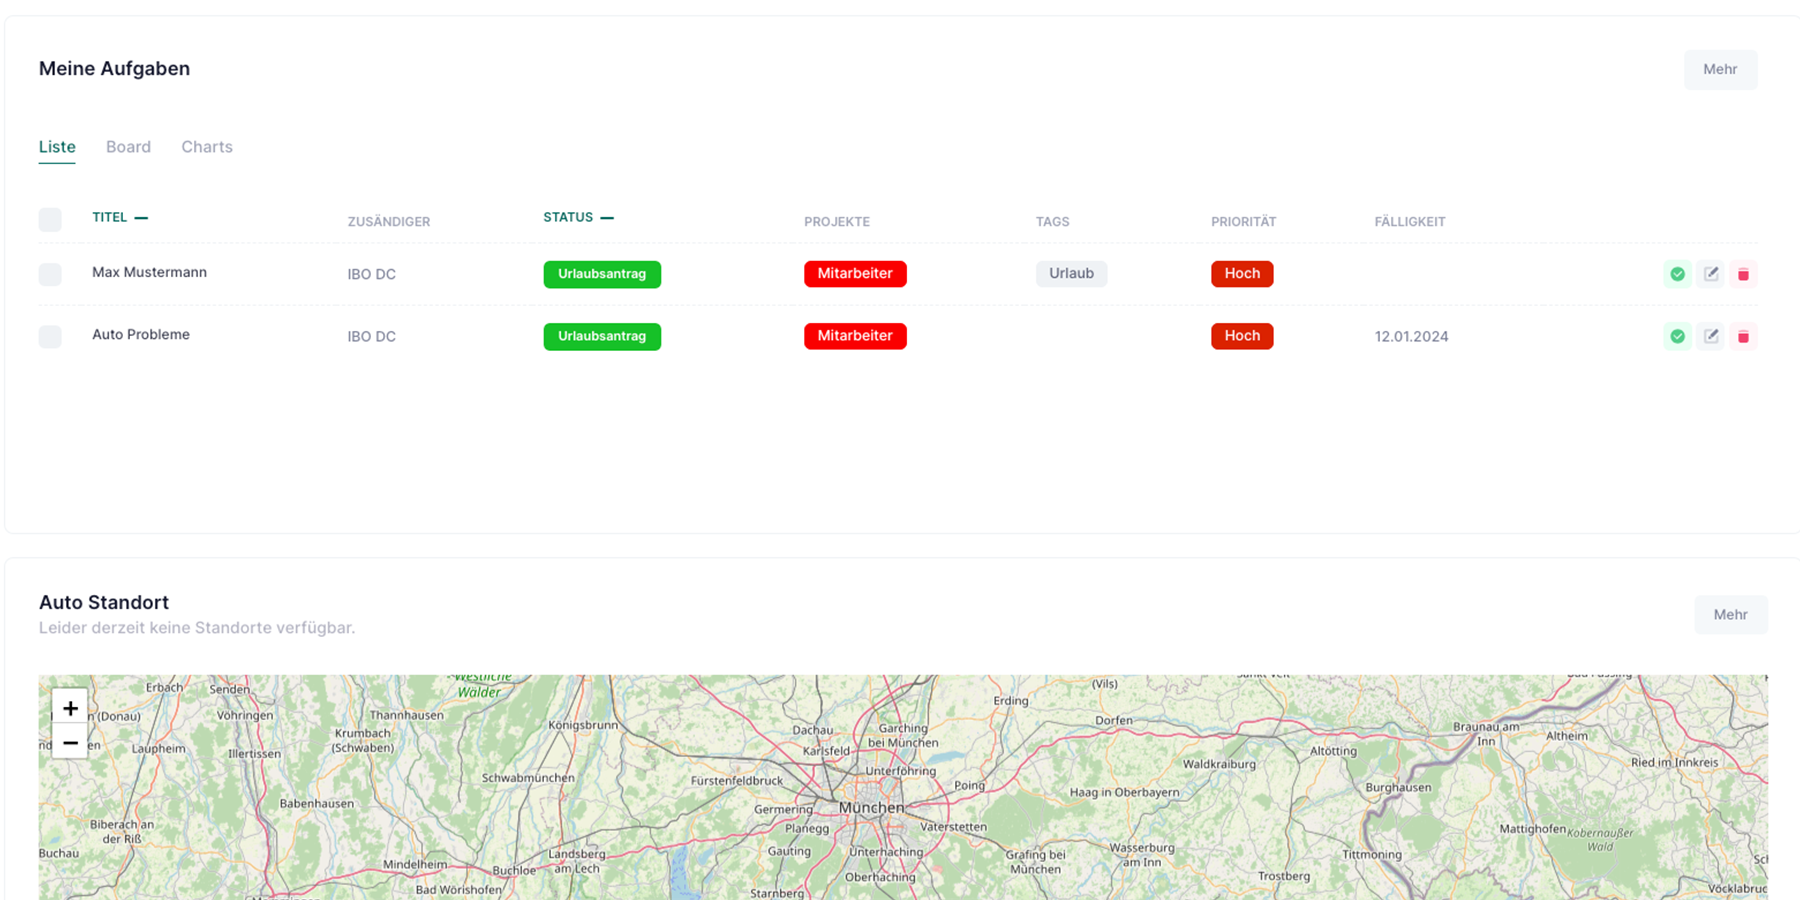This screenshot has height=900, width=1800.
Task: Click the red Mitarbeiter badge for Max Mustermann
Action: (x=855, y=274)
